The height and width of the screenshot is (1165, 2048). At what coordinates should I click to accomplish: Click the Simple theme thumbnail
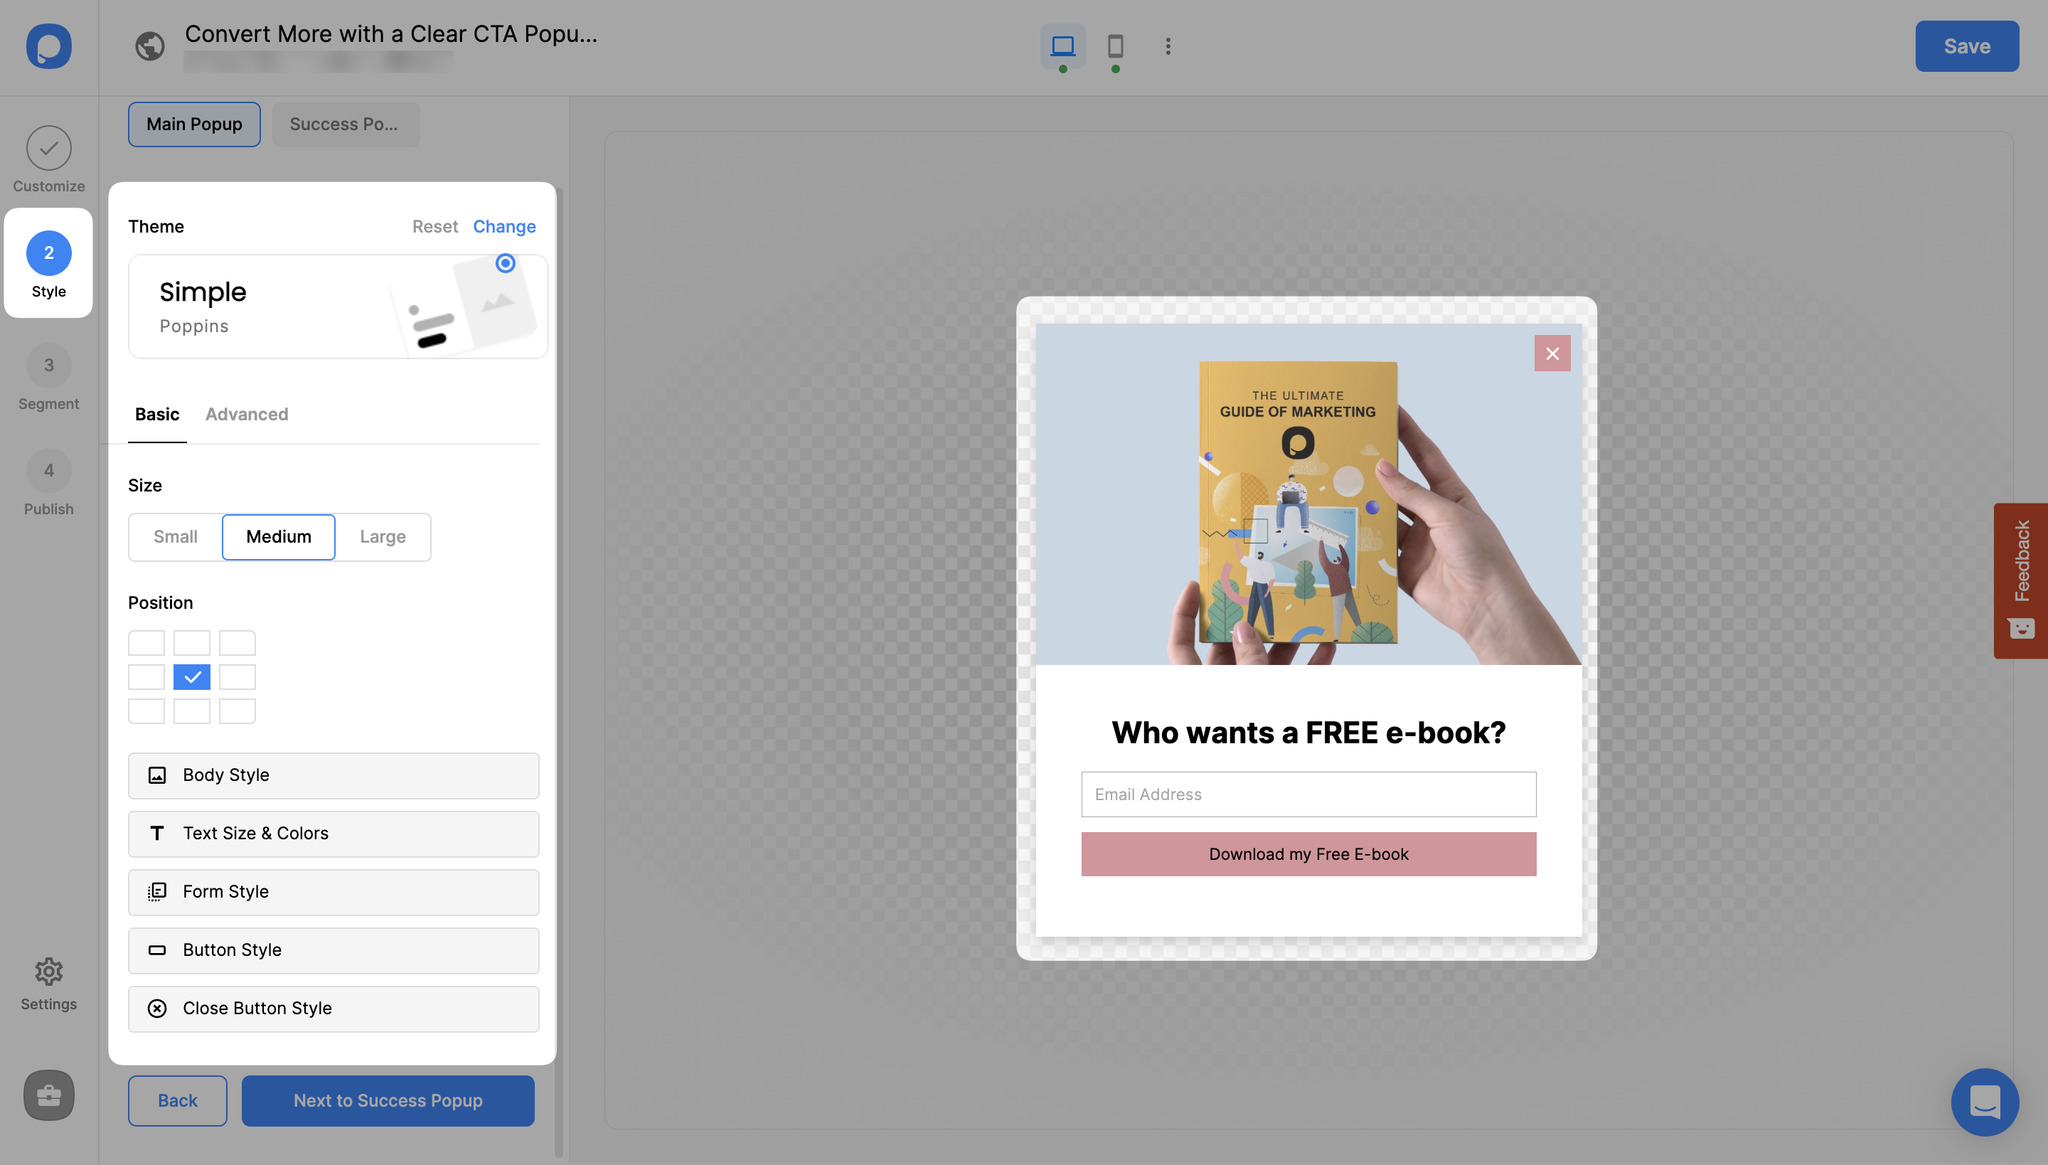pos(332,305)
